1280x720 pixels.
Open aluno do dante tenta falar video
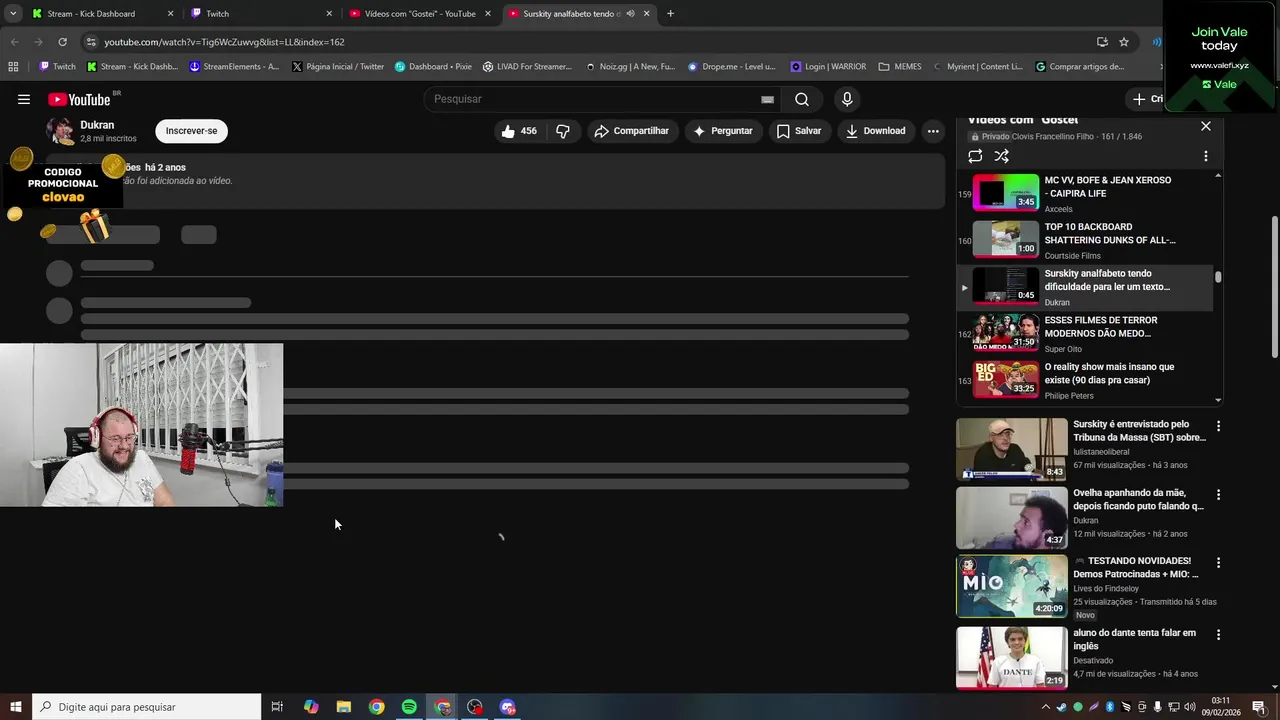tap(1082, 657)
